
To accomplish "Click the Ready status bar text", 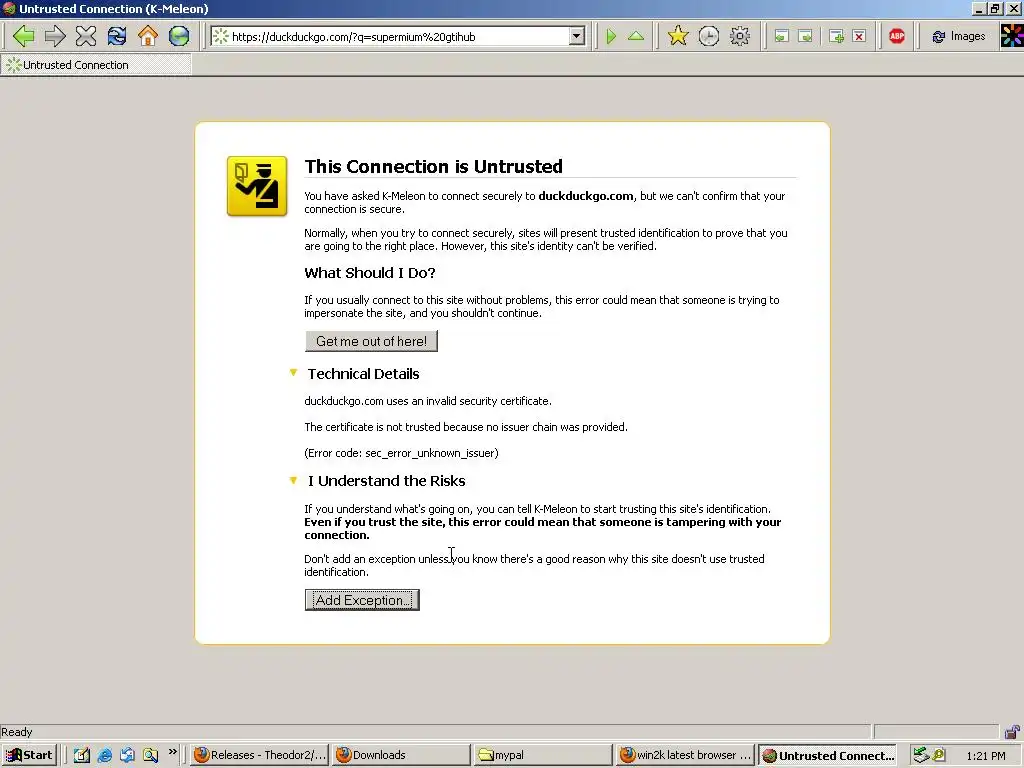I will coord(16,732).
